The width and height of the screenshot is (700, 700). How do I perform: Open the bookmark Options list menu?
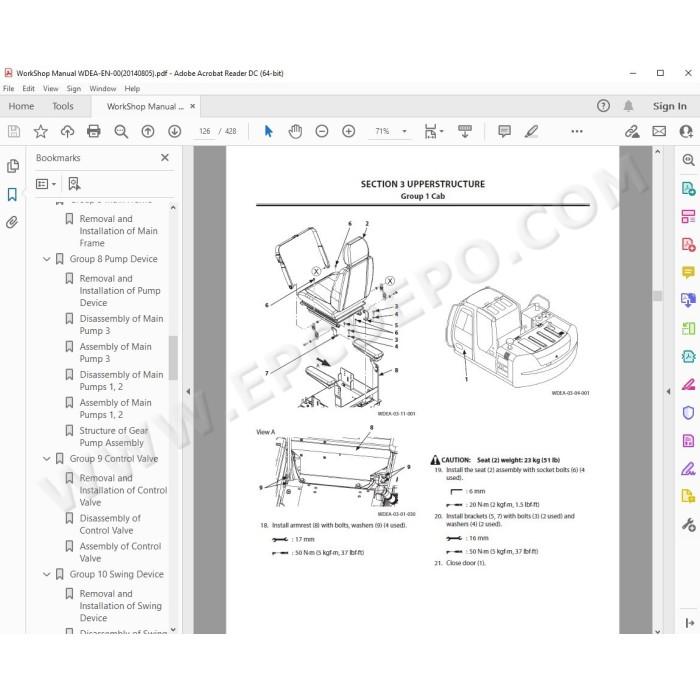point(46,184)
